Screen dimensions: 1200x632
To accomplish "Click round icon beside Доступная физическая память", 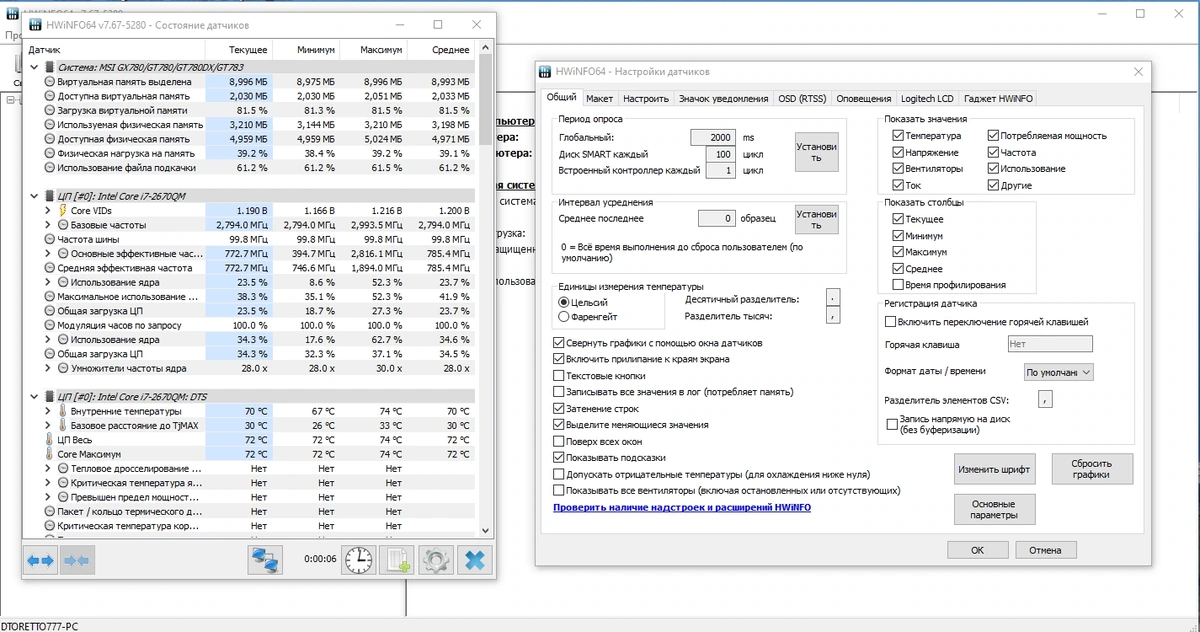I will (x=49, y=139).
